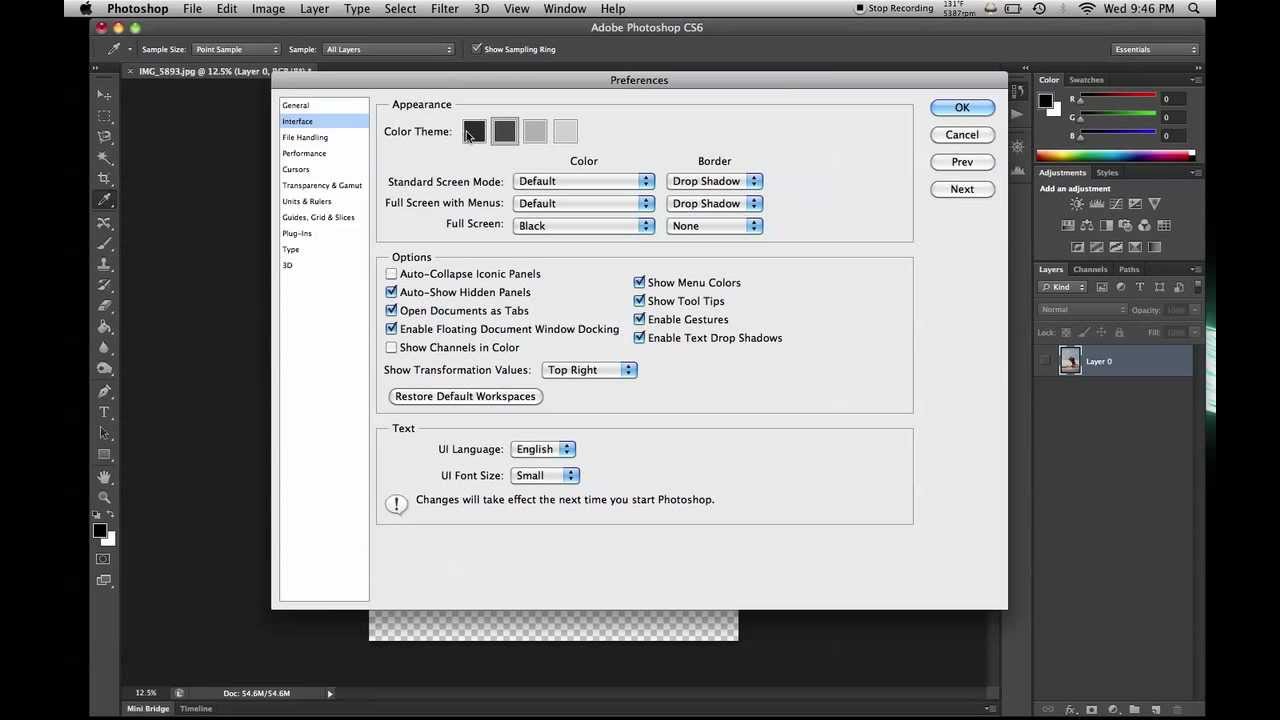Select the Rectangular Marquee tool
This screenshot has height=720, width=1280.
pos(104,116)
